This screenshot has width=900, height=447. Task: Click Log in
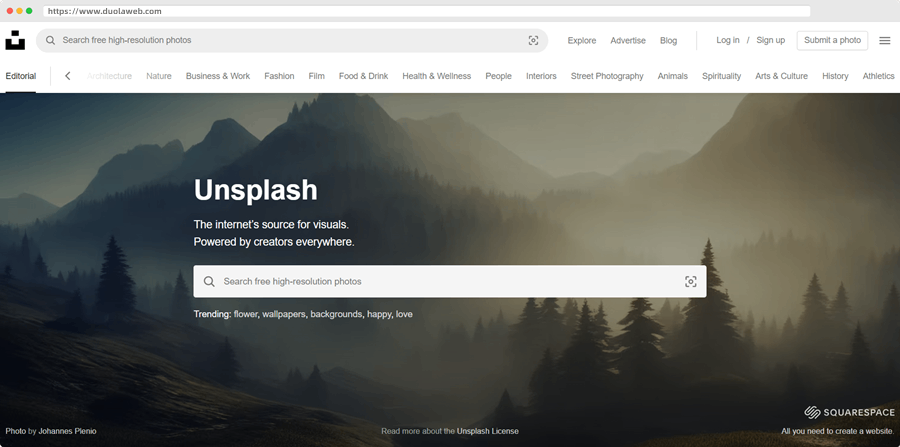click(727, 40)
